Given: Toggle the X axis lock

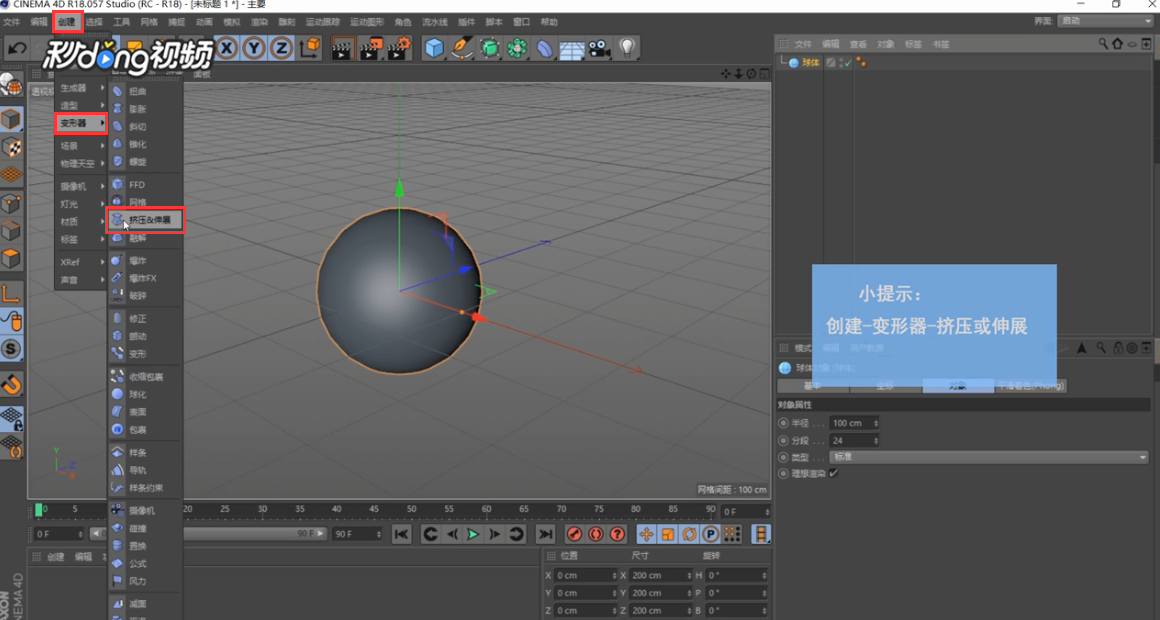Looking at the screenshot, I should [226, 49].
